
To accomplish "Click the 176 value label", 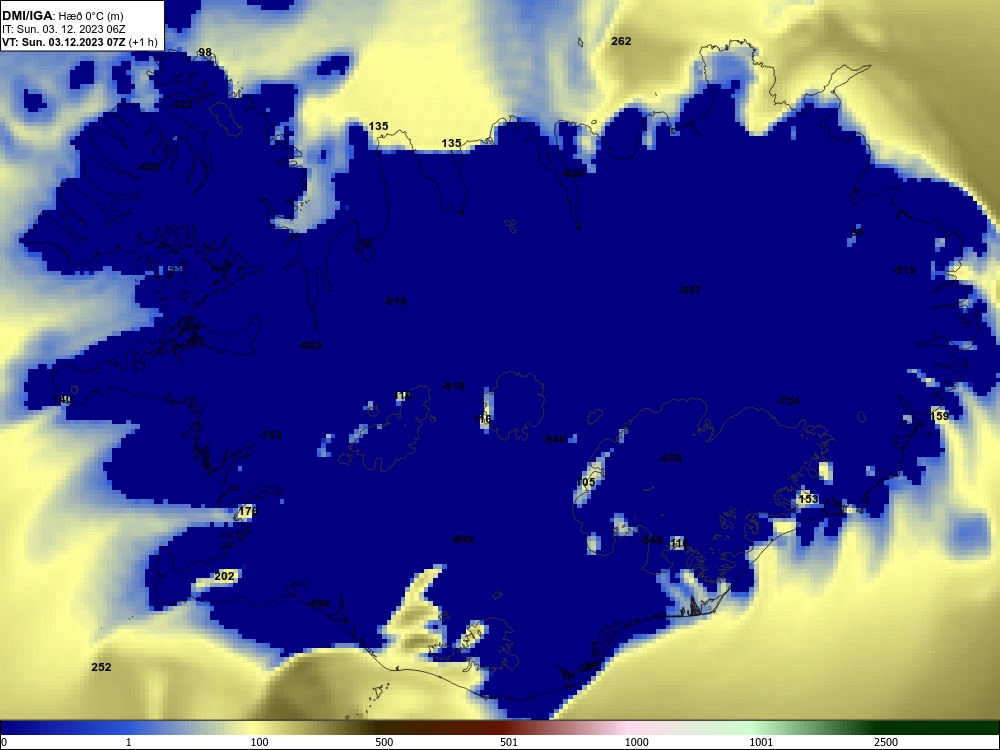I will click(x=248, y=511).
